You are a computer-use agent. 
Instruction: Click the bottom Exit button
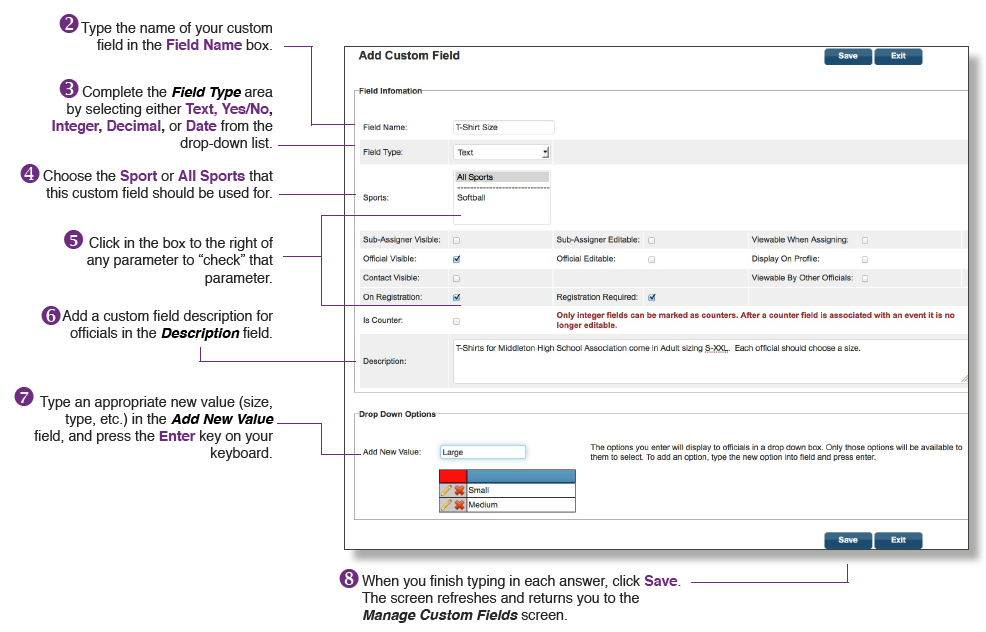click(x=898, y=540)
